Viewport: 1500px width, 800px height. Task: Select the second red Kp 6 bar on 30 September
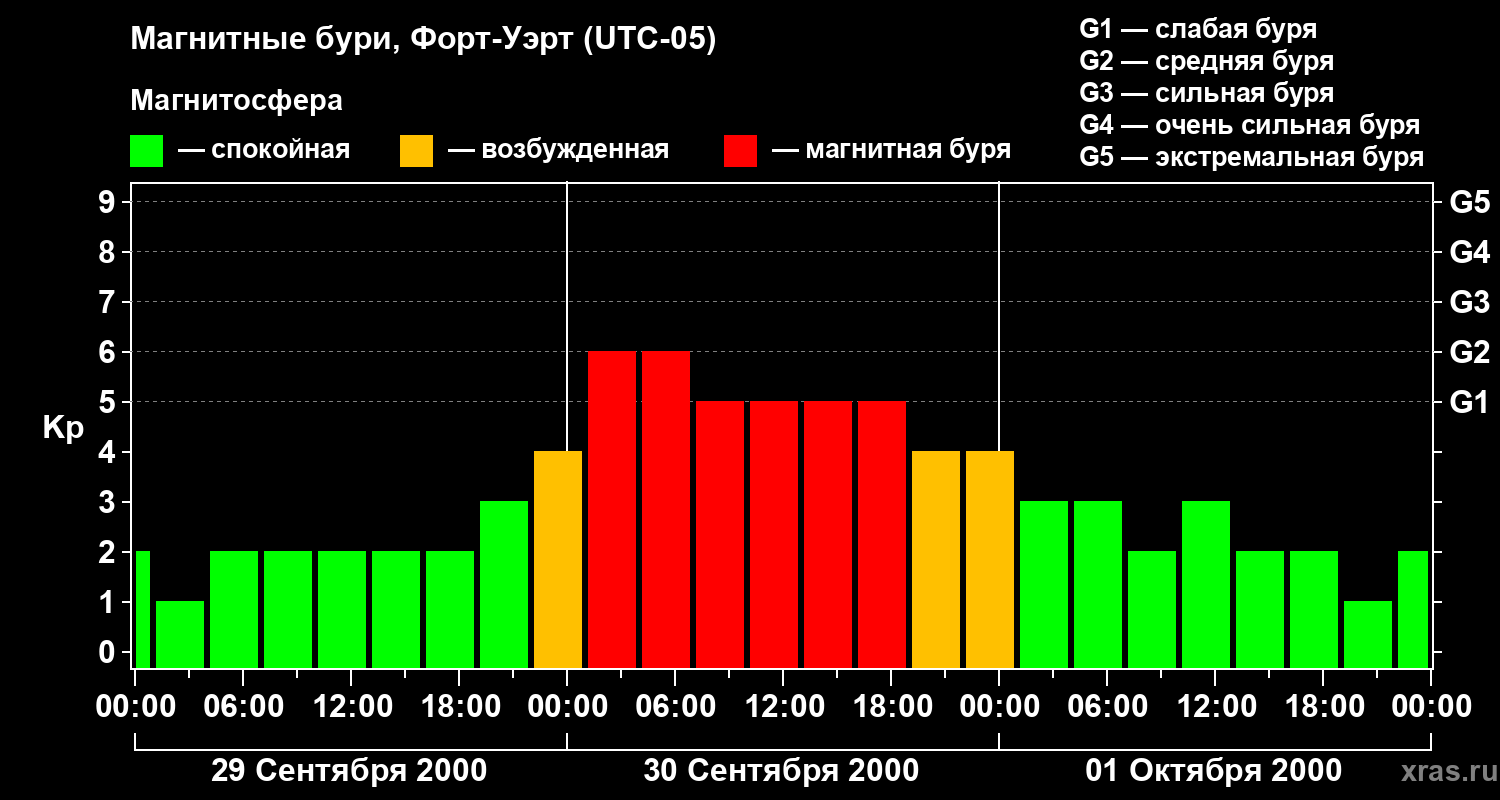click(666, 509)
